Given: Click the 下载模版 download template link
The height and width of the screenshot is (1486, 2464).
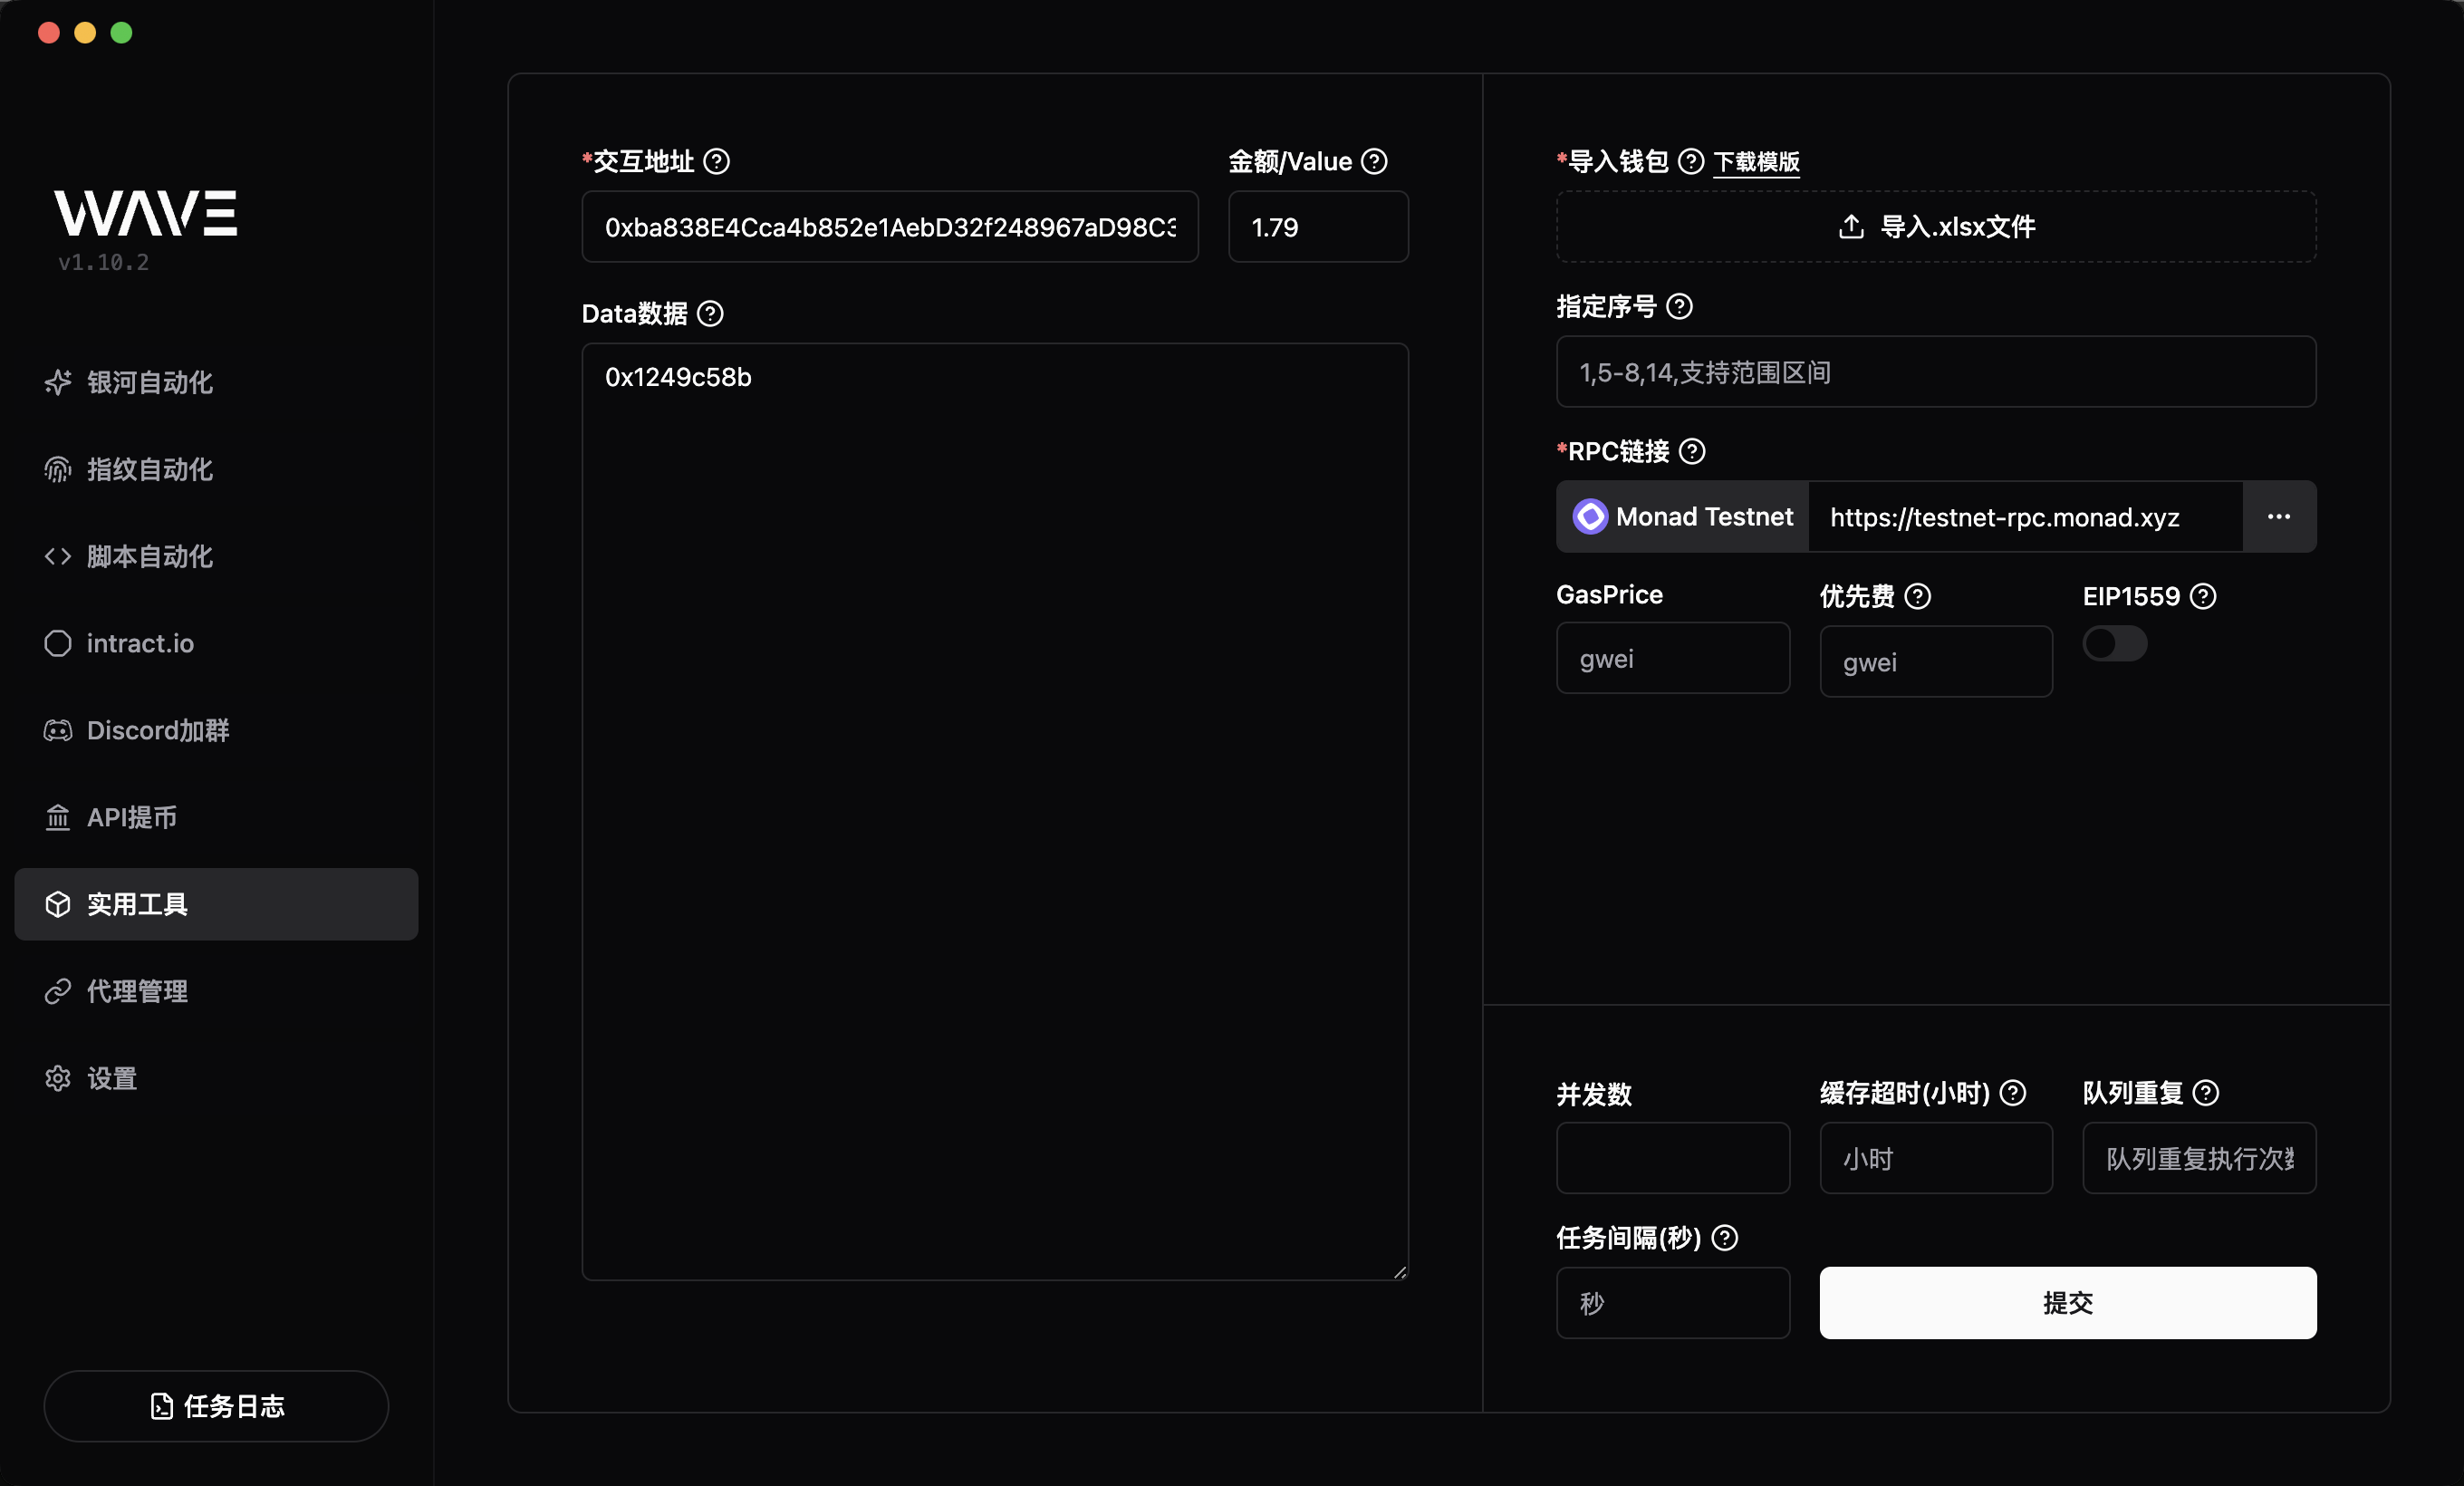Looking at the screenshot, I should point(1756,162).
